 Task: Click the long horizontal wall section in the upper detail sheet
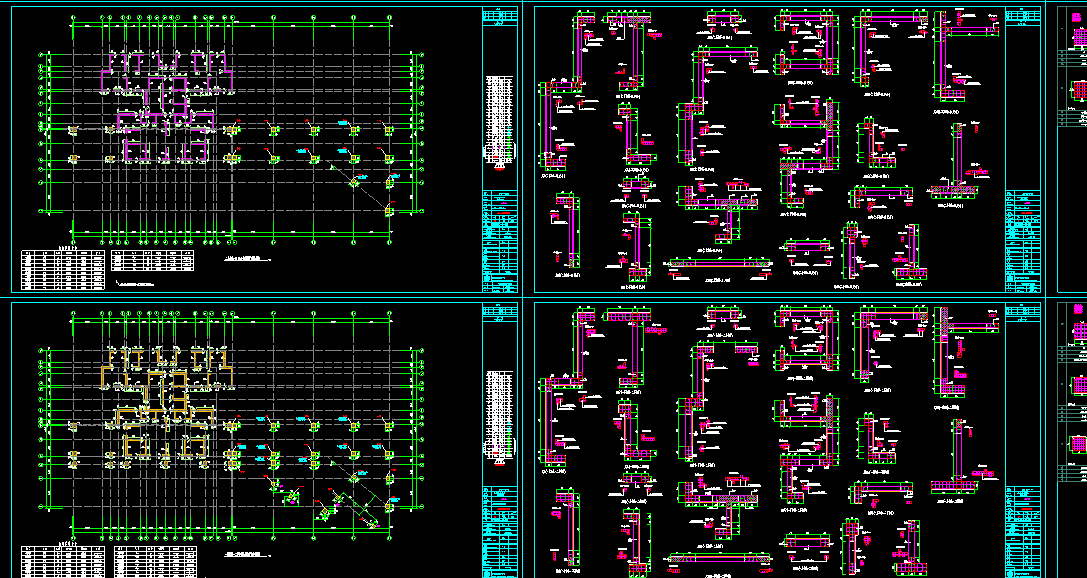719,263
